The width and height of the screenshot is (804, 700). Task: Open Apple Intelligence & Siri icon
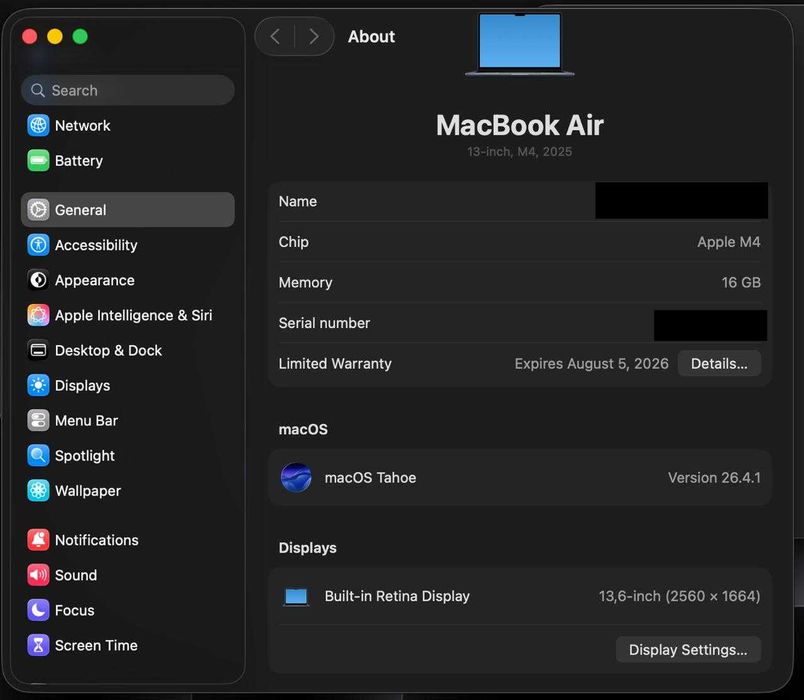tap(38, 315)
